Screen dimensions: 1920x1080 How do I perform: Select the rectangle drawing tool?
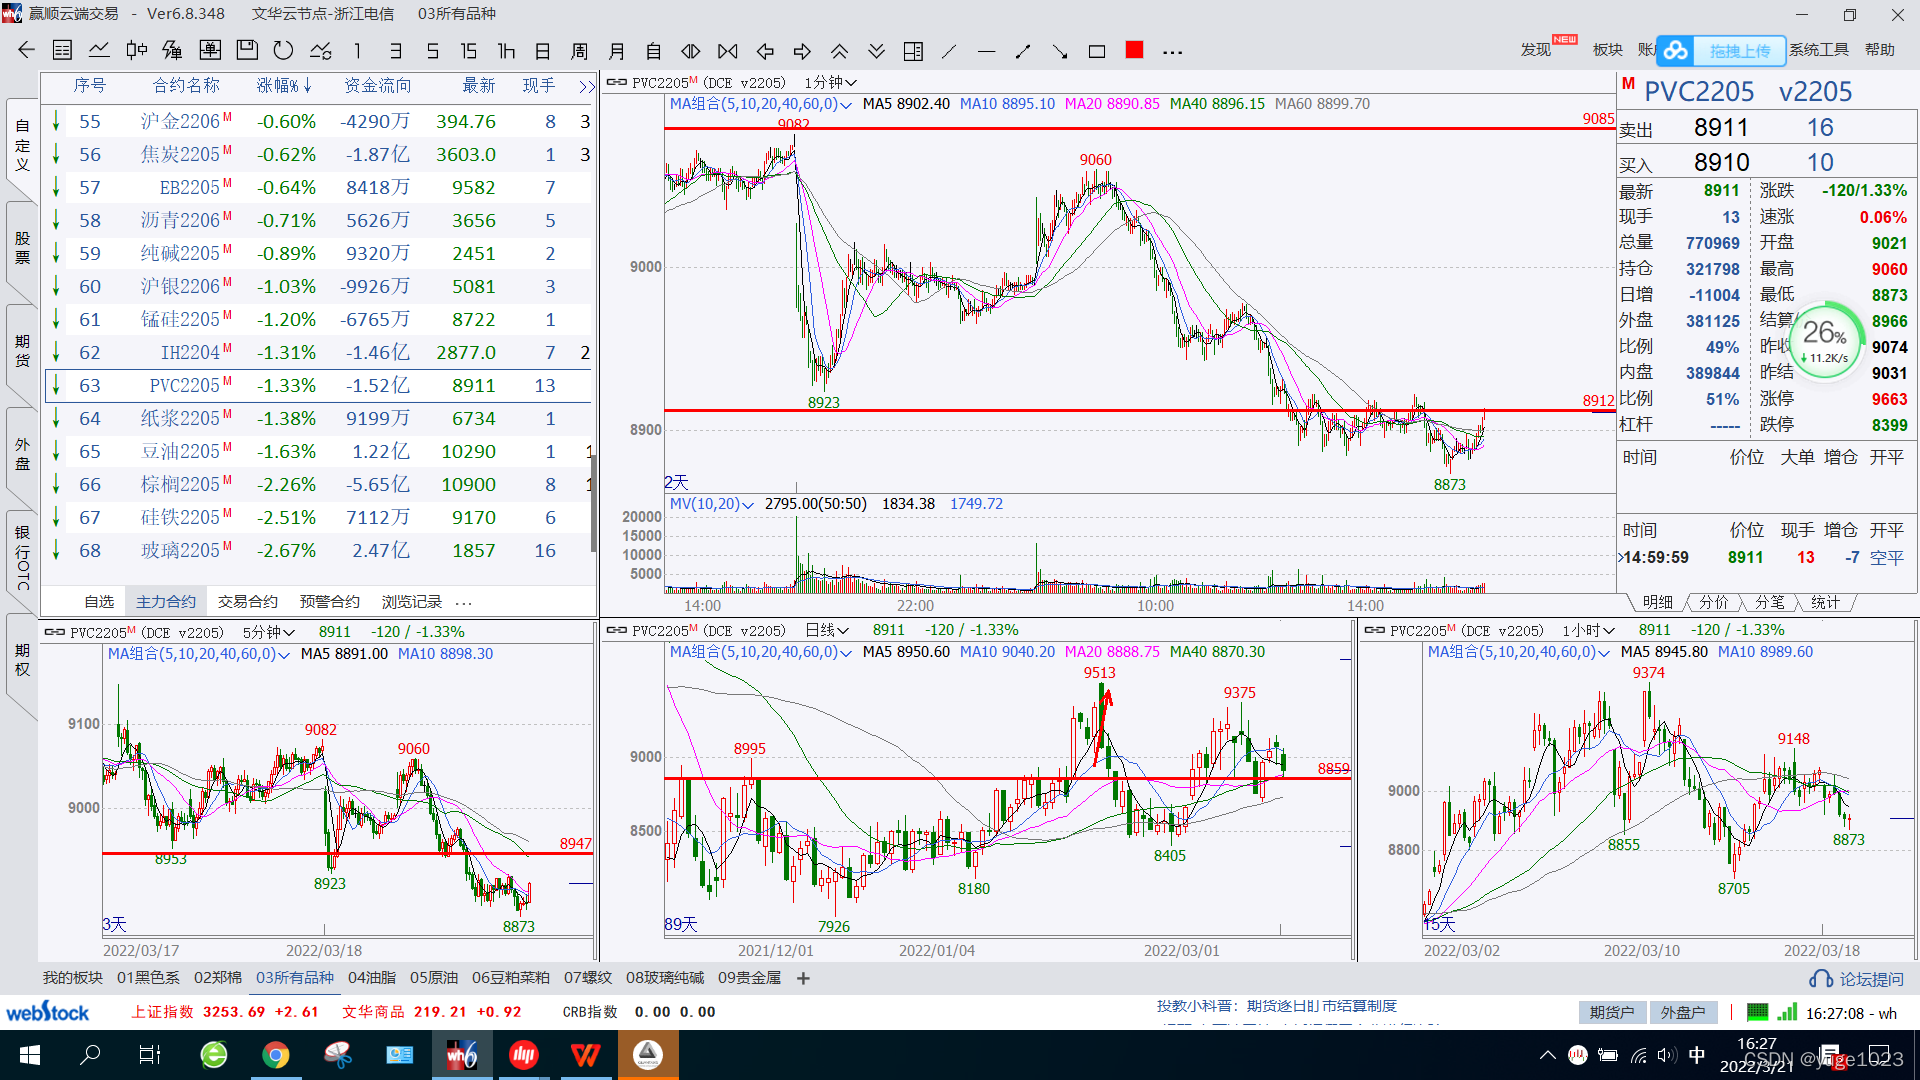pyautogui.click(x=1097, y=51)
